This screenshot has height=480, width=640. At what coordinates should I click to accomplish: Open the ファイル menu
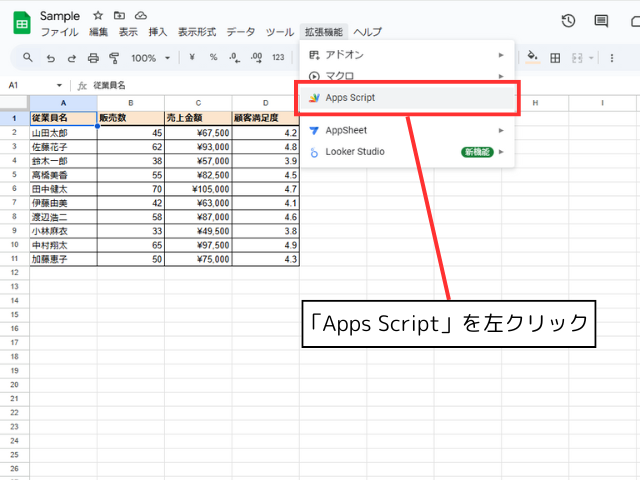pos(60,32)
